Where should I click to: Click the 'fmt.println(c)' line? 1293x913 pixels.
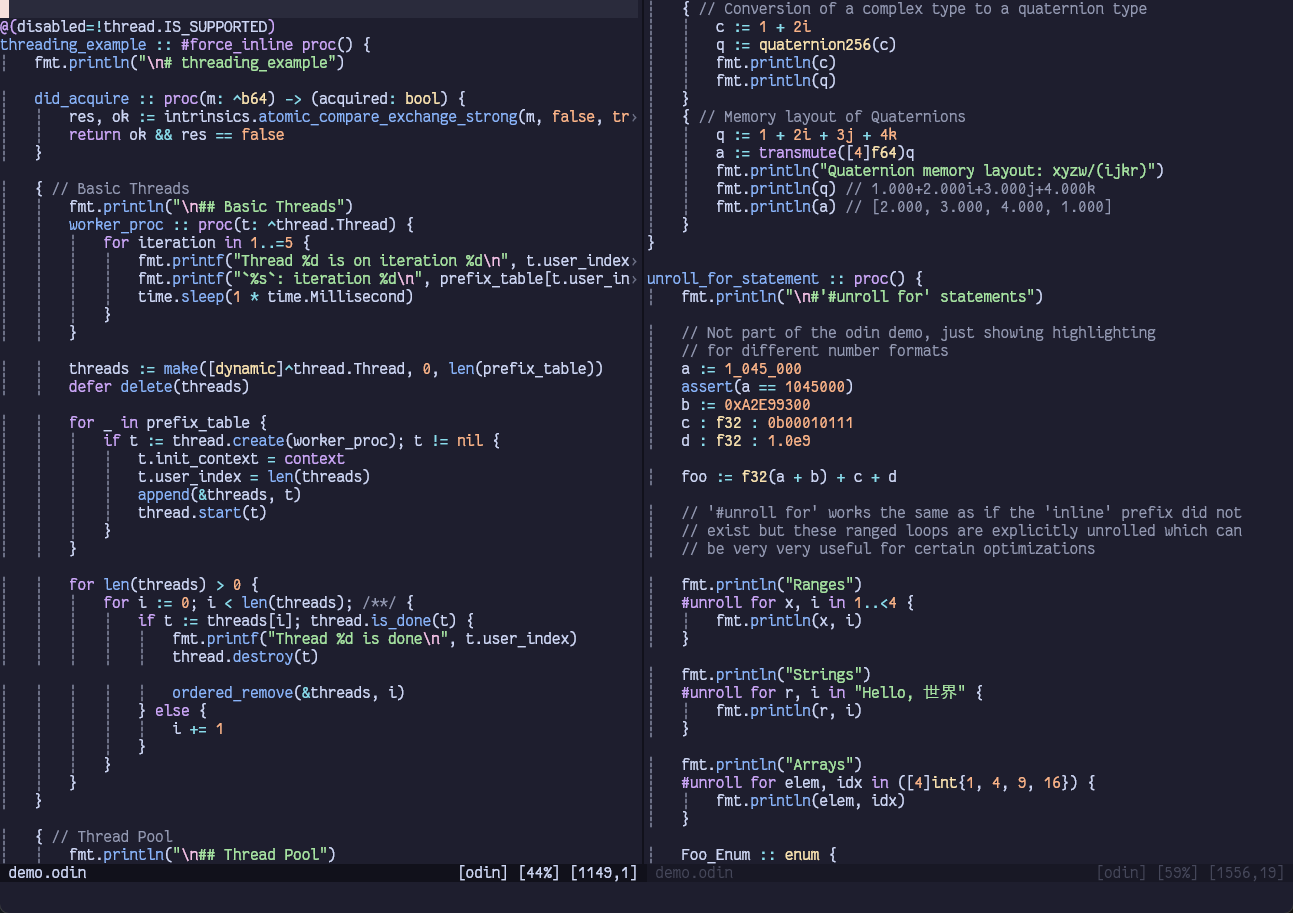point(776,63)
